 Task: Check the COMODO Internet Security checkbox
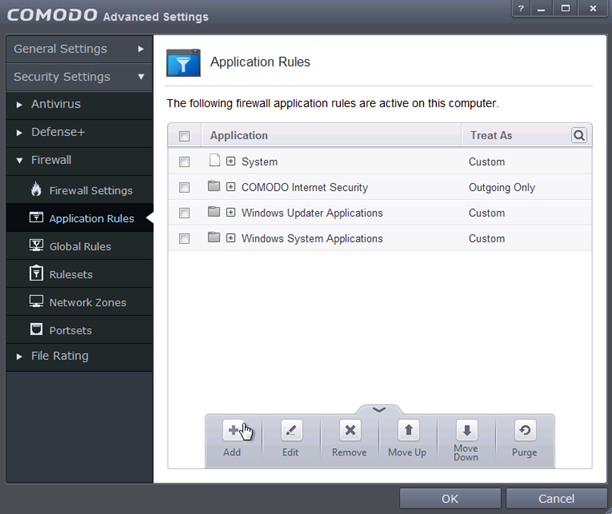point(184,187)
